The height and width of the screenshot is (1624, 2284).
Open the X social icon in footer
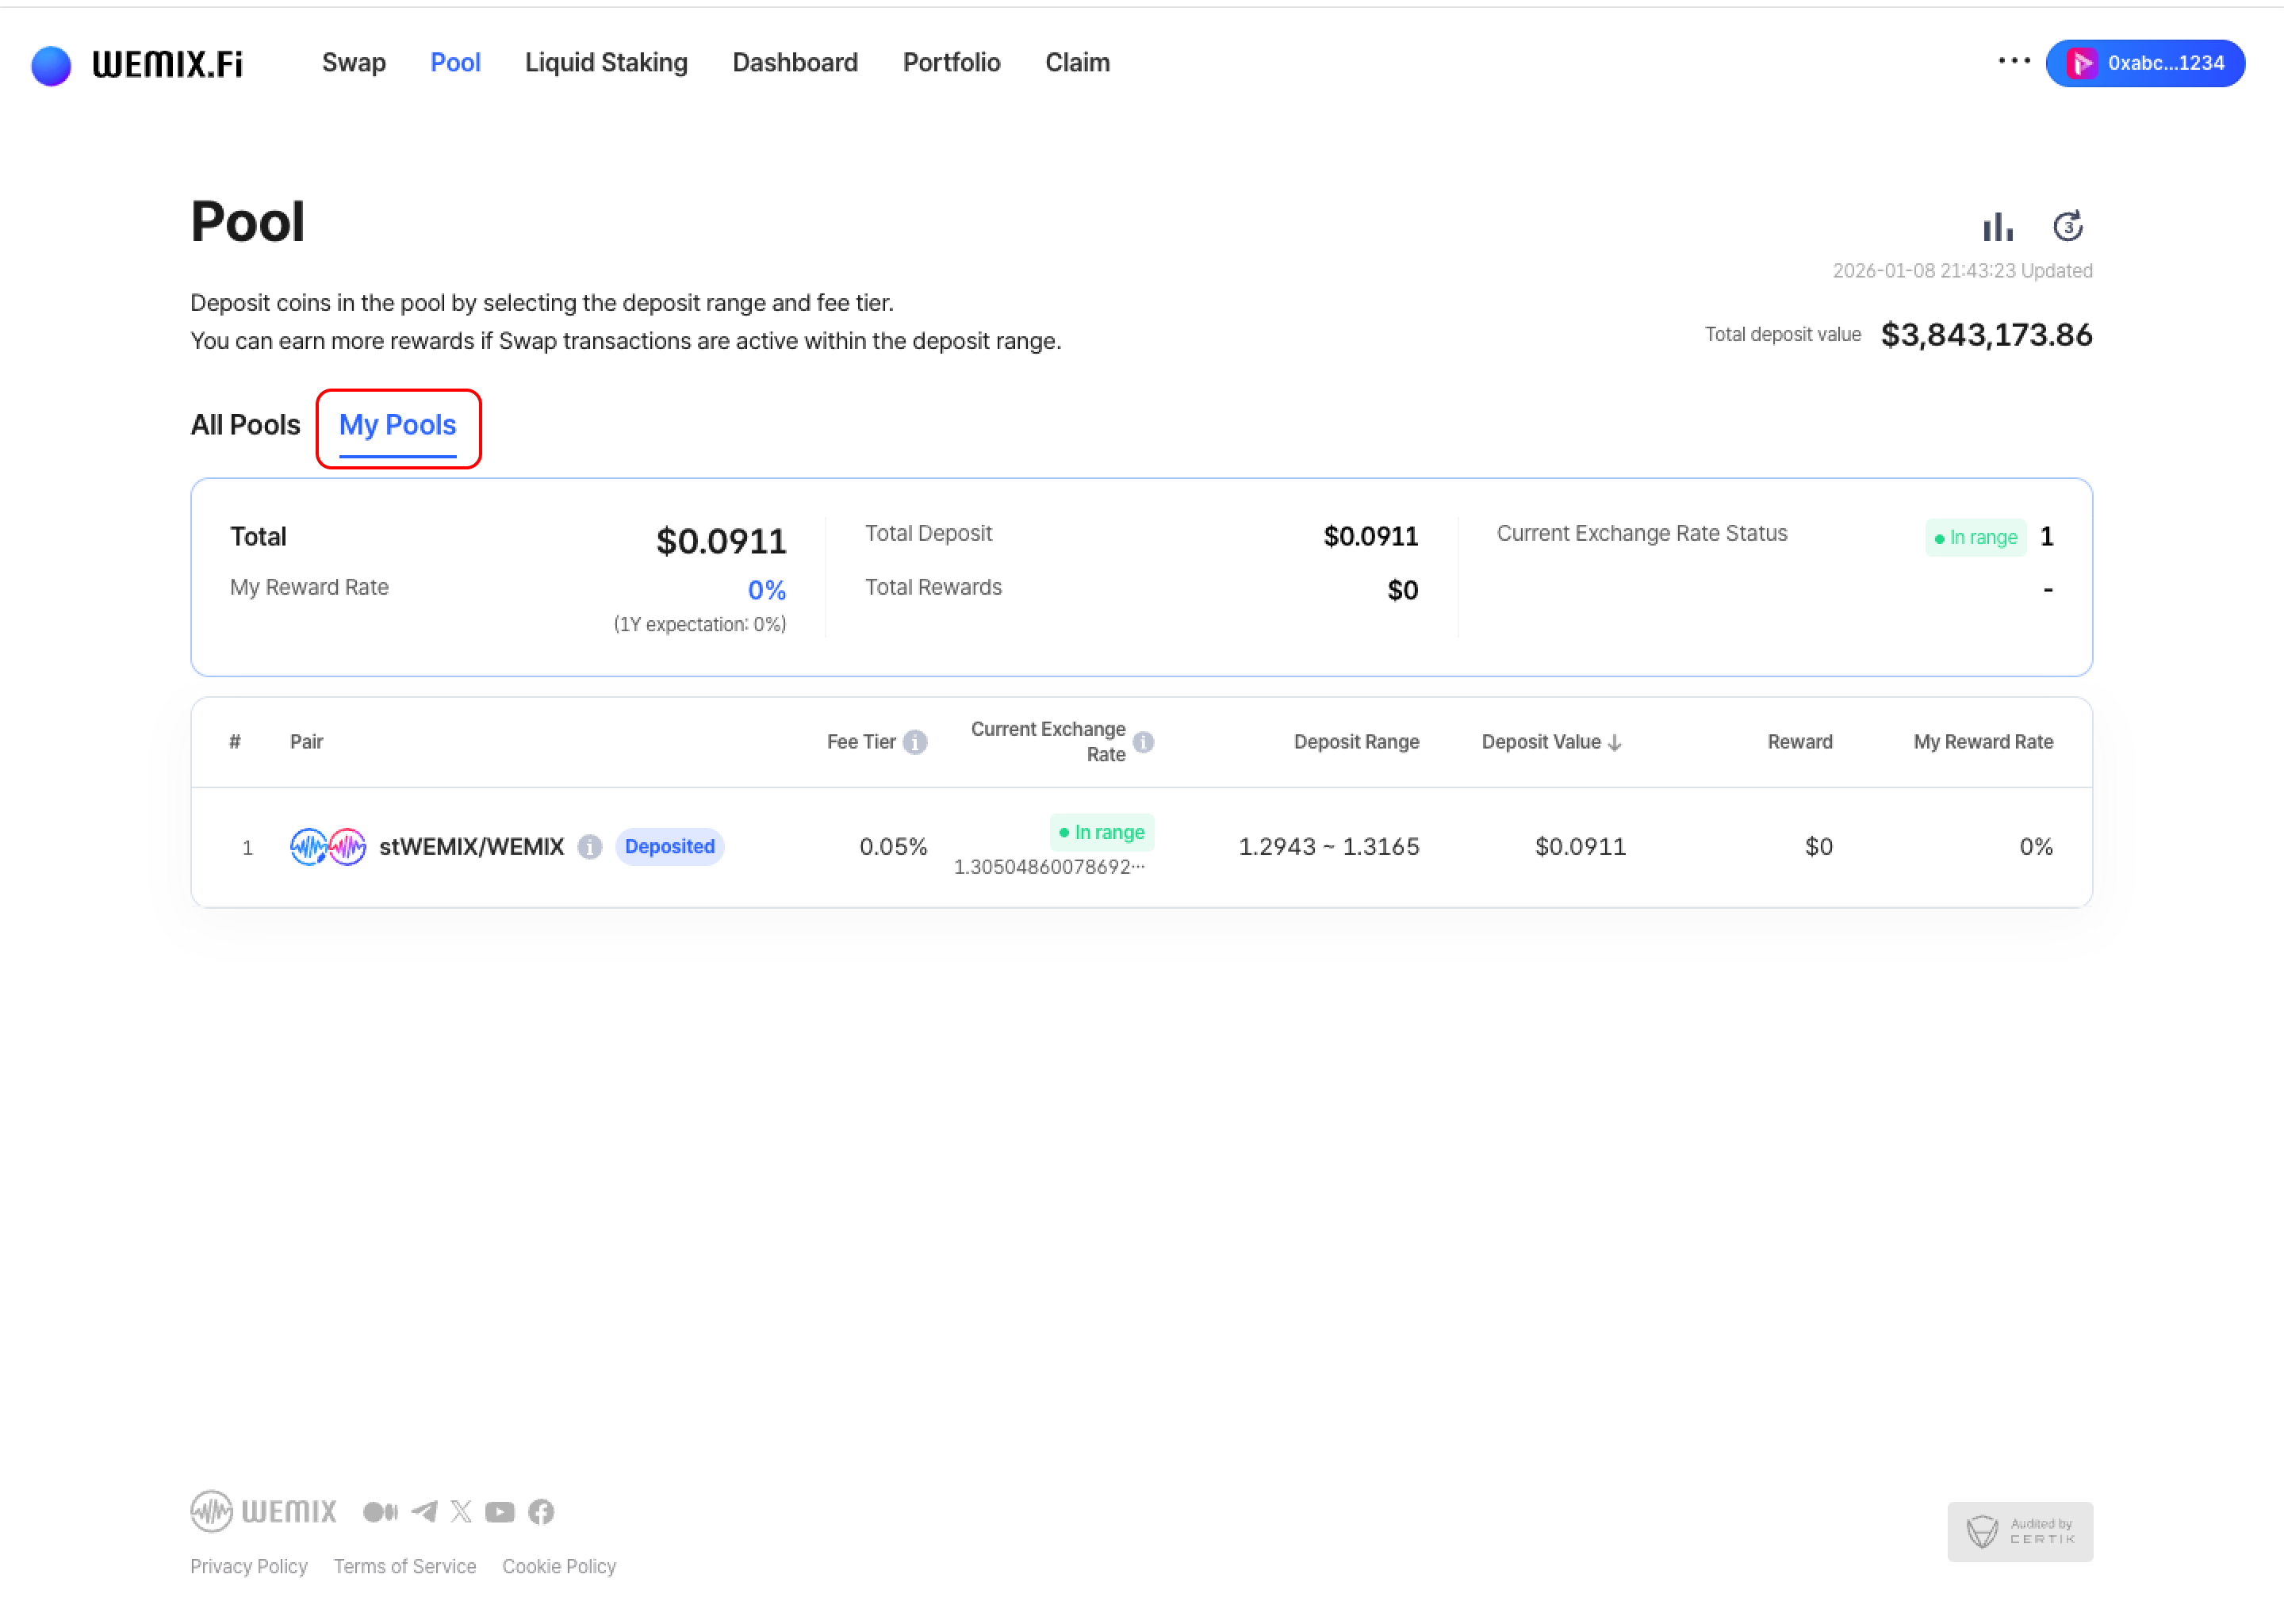(461, 1511)
